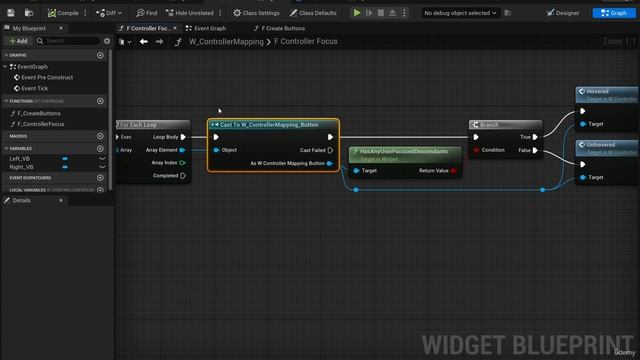This screenshot has height=360, width=640.
Task: Click the Cast Failed exec pin
Action: coord(330,150)
